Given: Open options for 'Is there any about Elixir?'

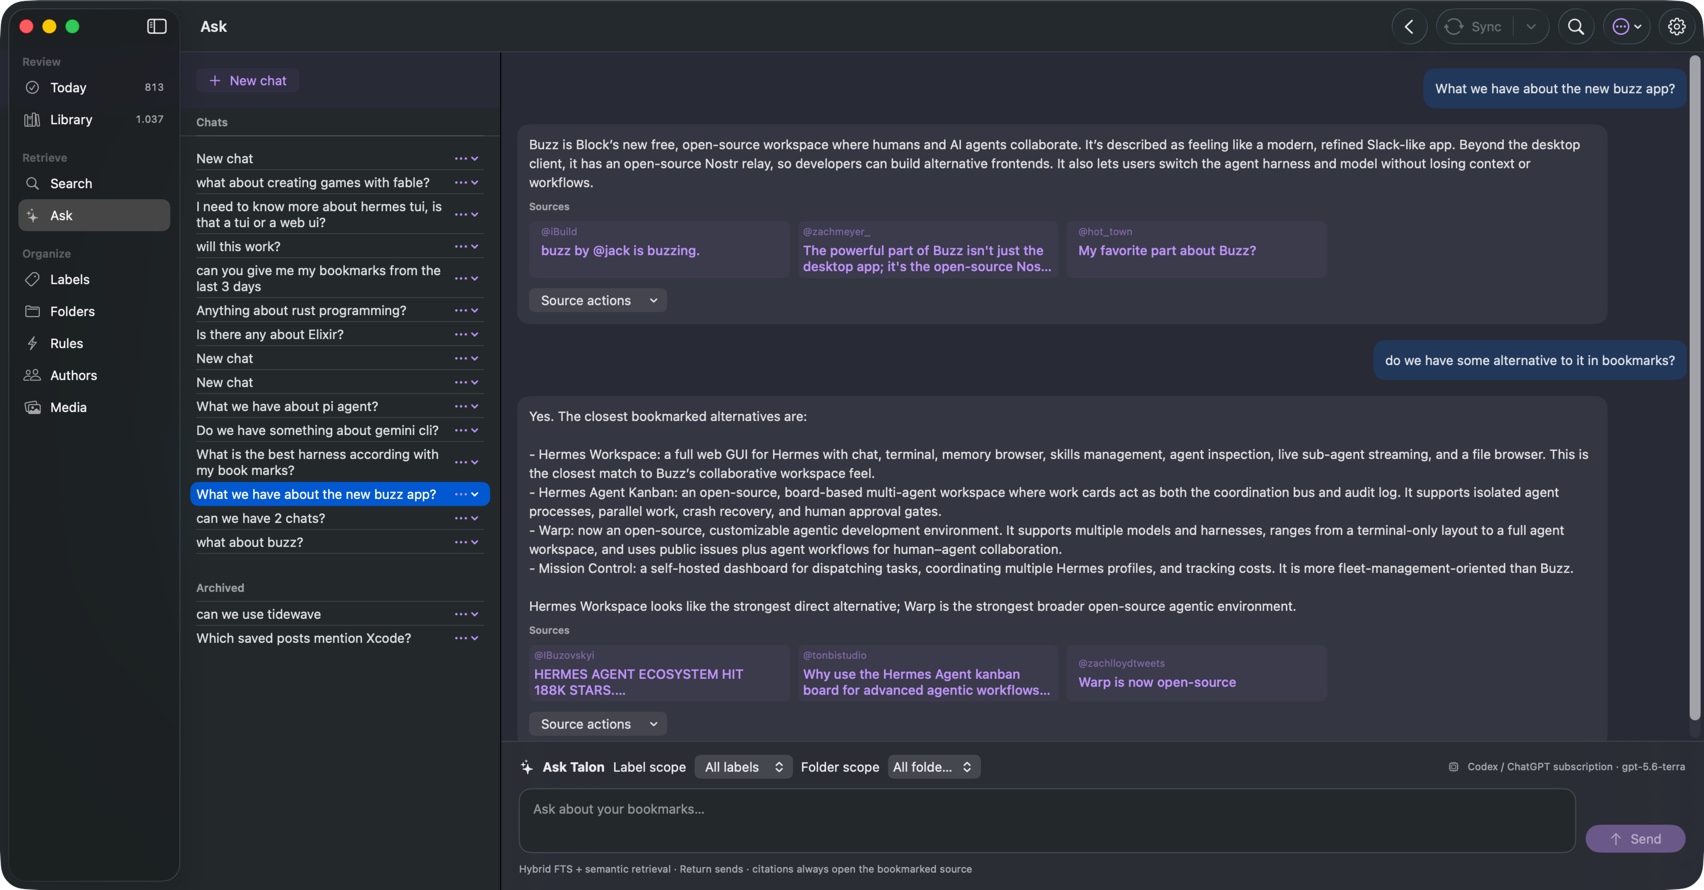Looking at the screenshot, I should click(x=466, y=335).
